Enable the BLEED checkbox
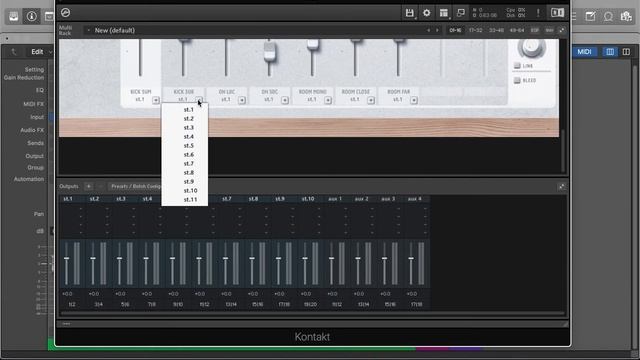 517,80
